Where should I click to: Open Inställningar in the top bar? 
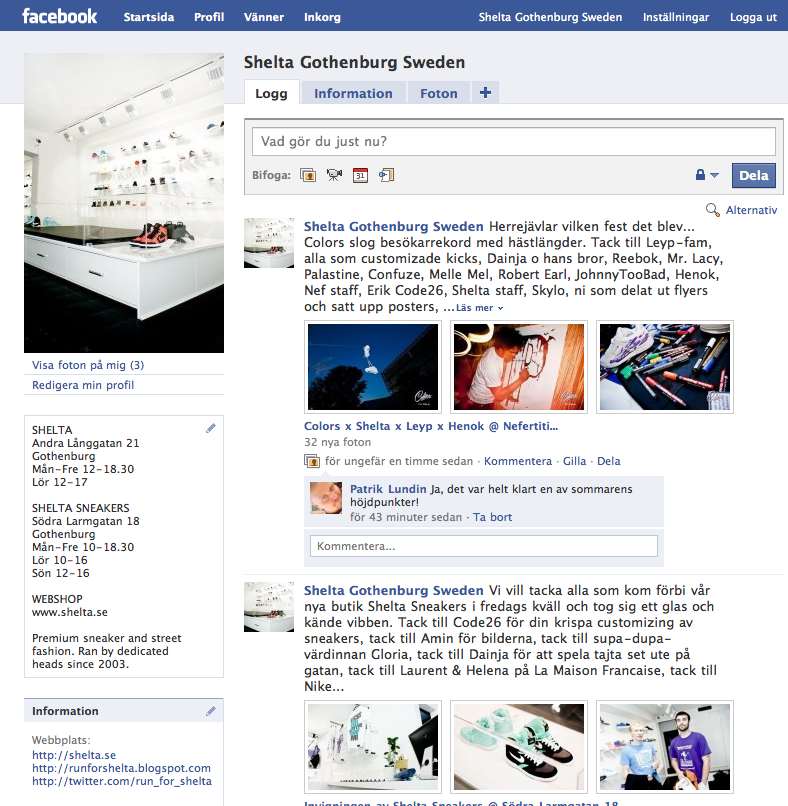click(x=675, y=17)
